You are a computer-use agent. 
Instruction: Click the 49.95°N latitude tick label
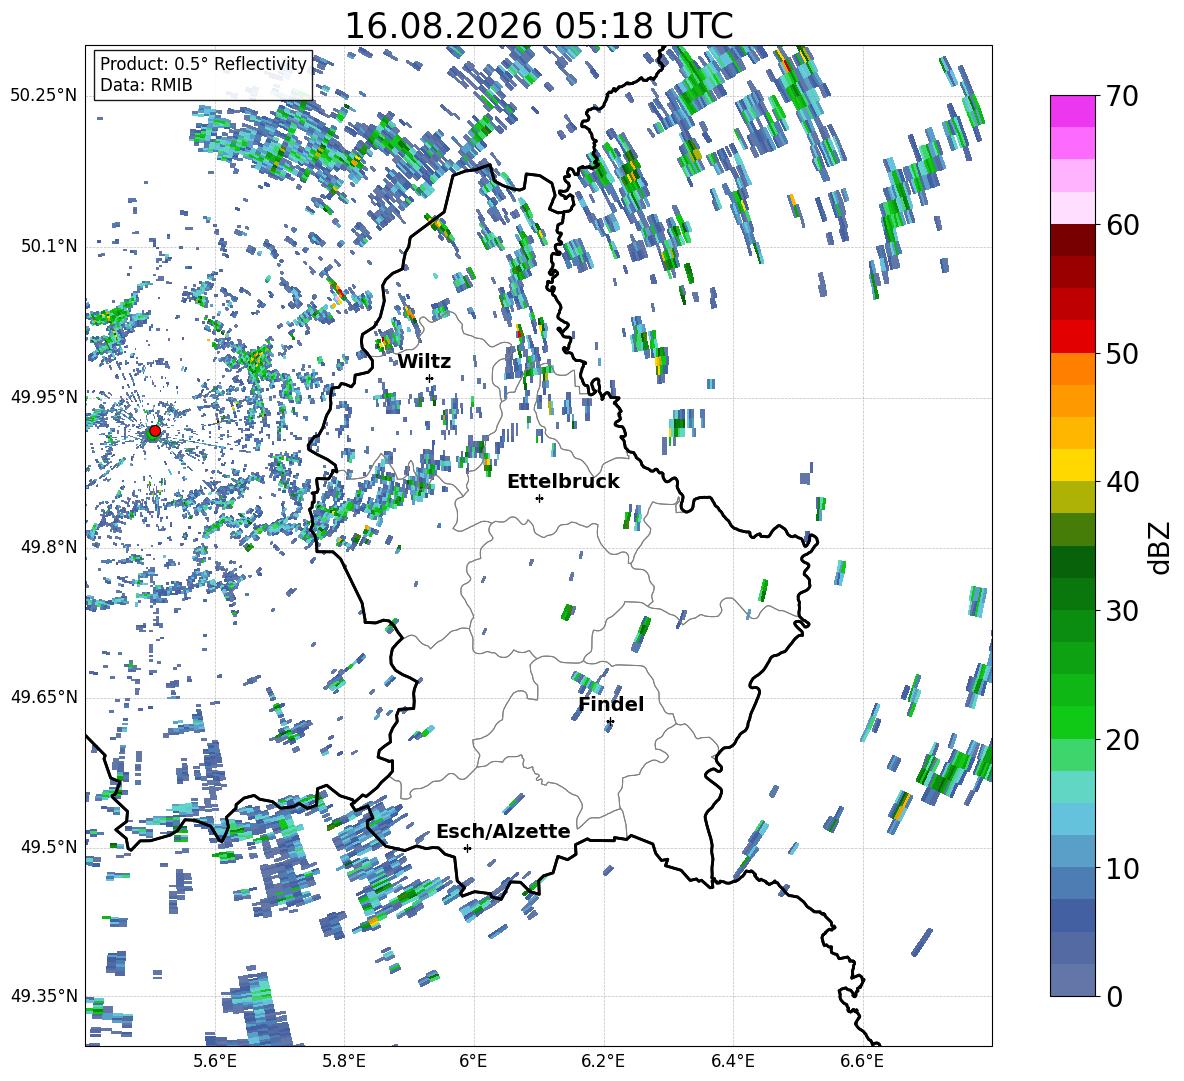[x=44, y=397]
